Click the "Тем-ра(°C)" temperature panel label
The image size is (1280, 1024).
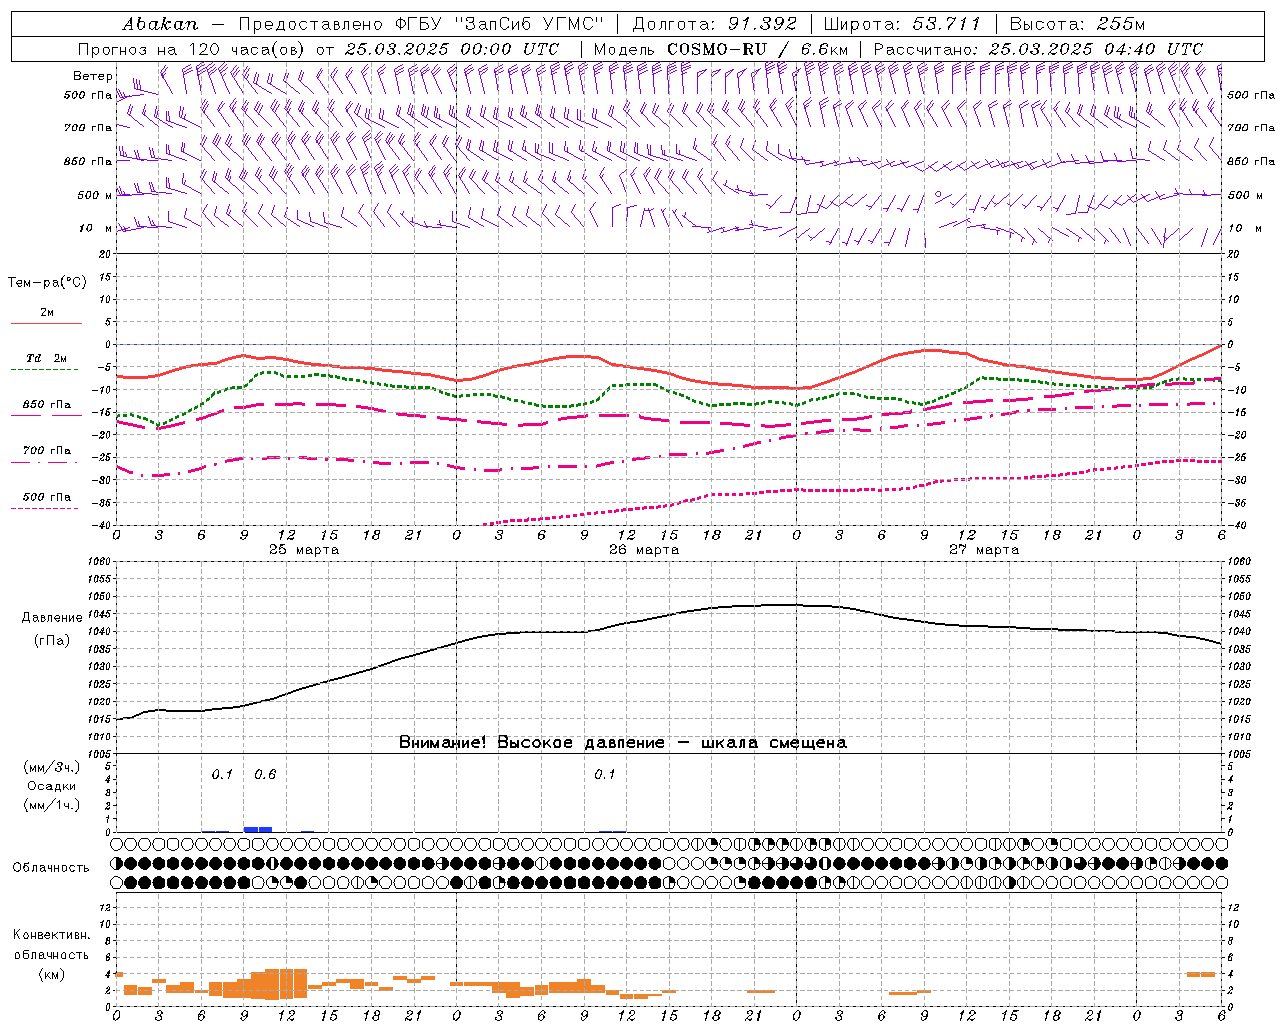pyautogui.click(x=47, y=283)
